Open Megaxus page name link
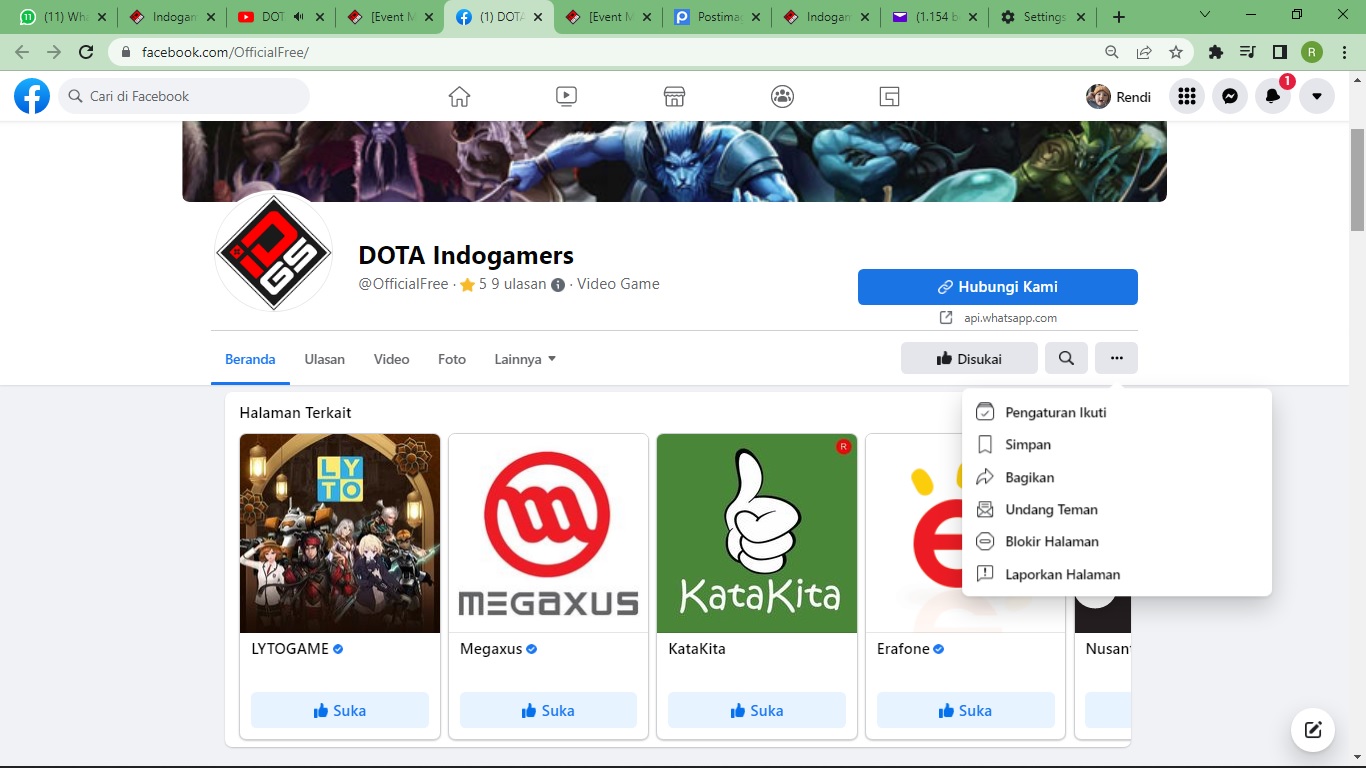 point(491,649)
